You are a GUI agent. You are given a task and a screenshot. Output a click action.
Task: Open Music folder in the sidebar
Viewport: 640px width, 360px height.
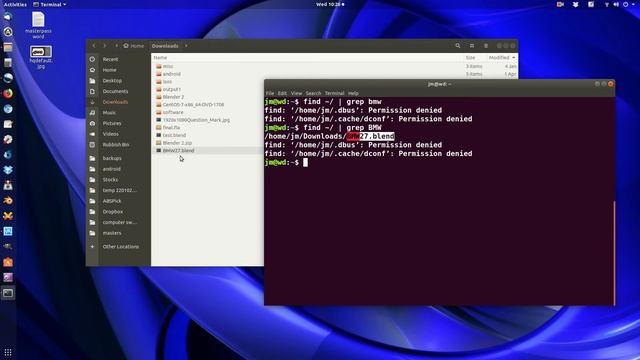point(109,113)
